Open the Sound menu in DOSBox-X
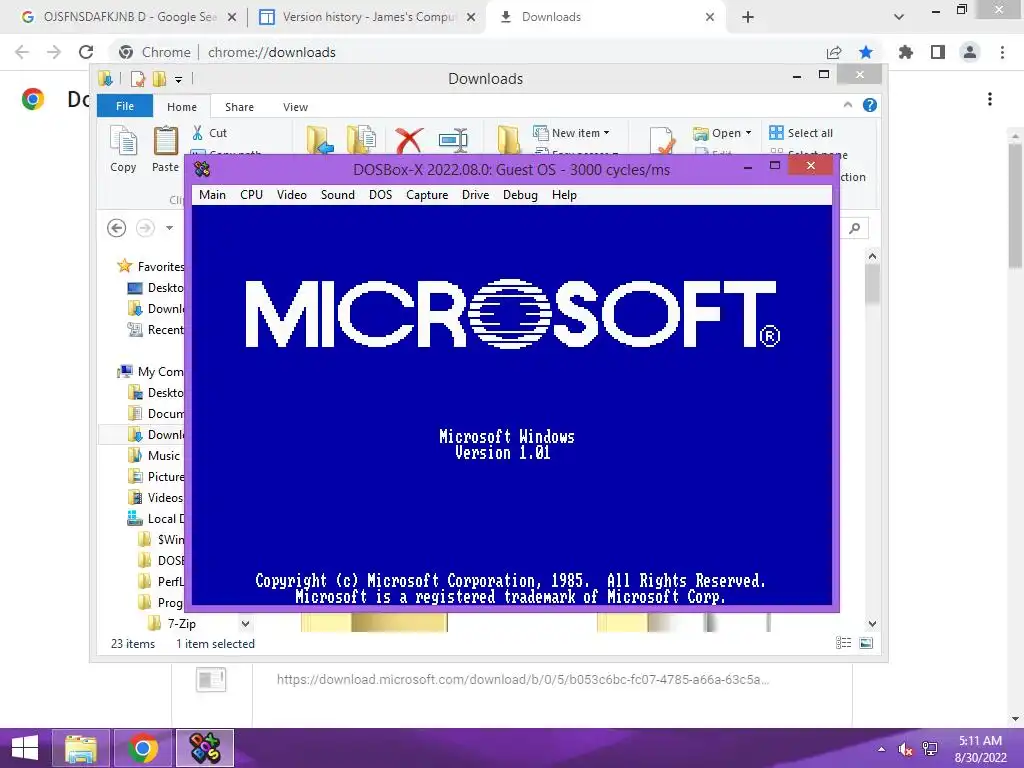1024x768 pixels. coord(338,195)
